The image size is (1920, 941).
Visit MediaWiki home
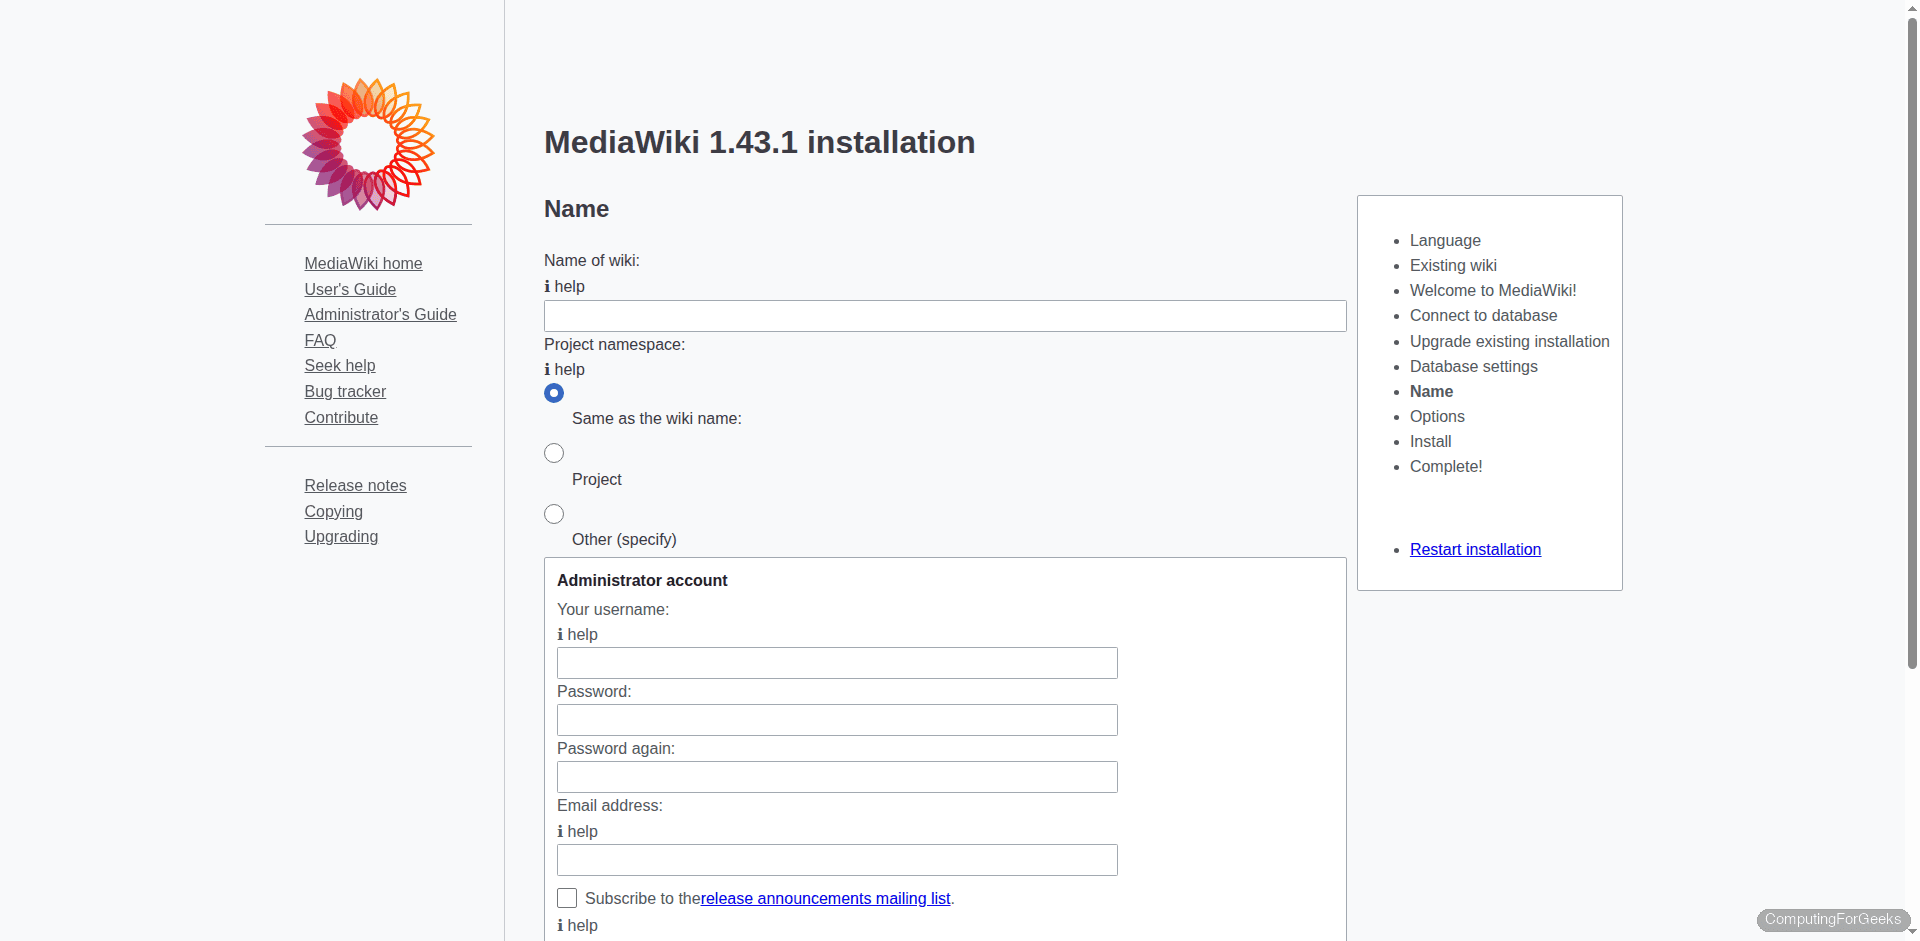(363, 263)
